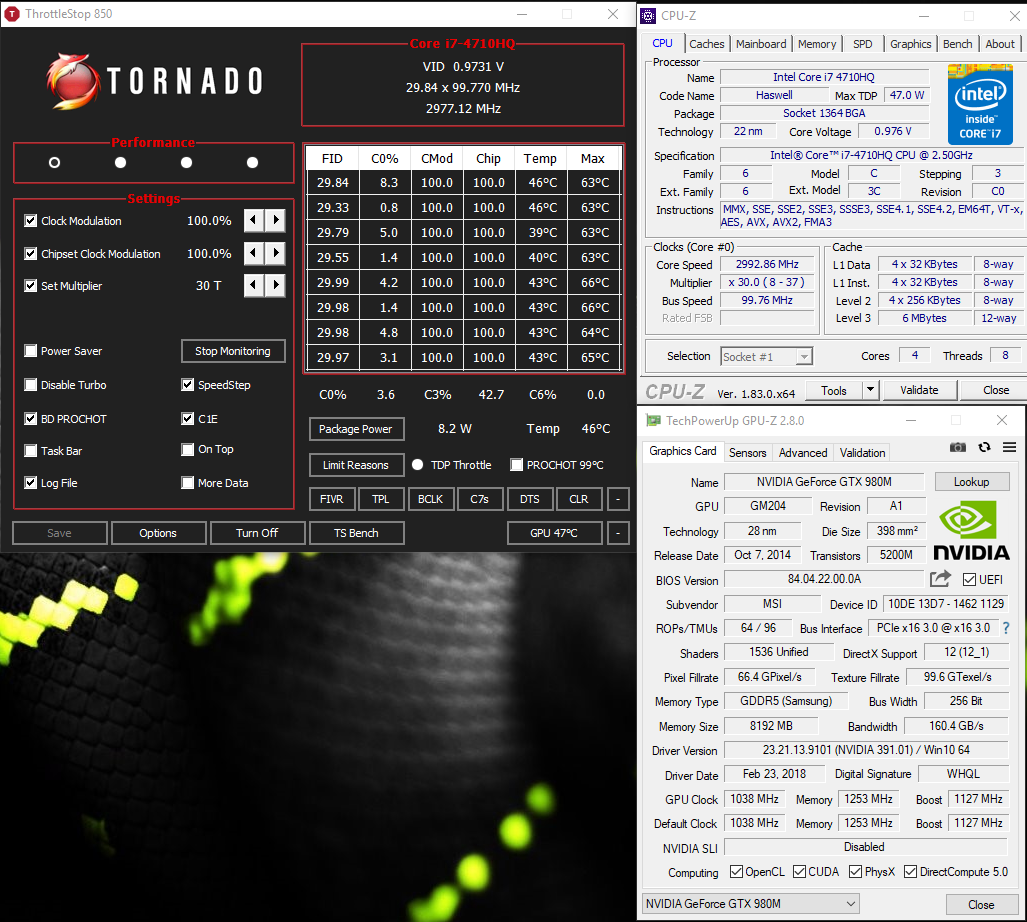Enable the On Top checkbox
The height and width of the screenshot is (922, 1027).
[x=187, y=449]
